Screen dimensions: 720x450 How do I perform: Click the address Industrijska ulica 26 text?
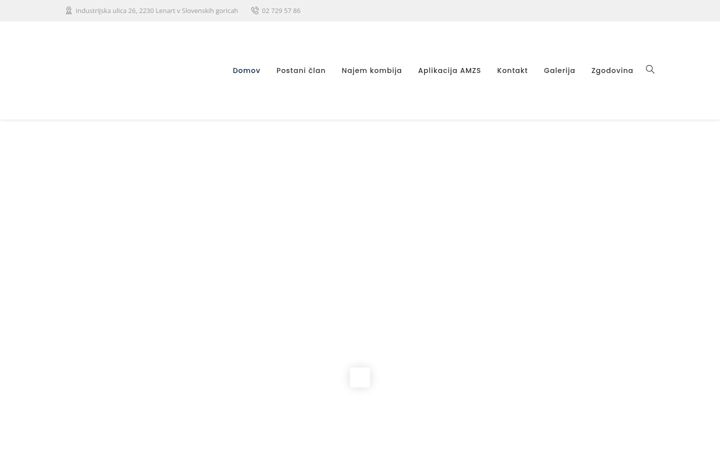tap(157, 11)
